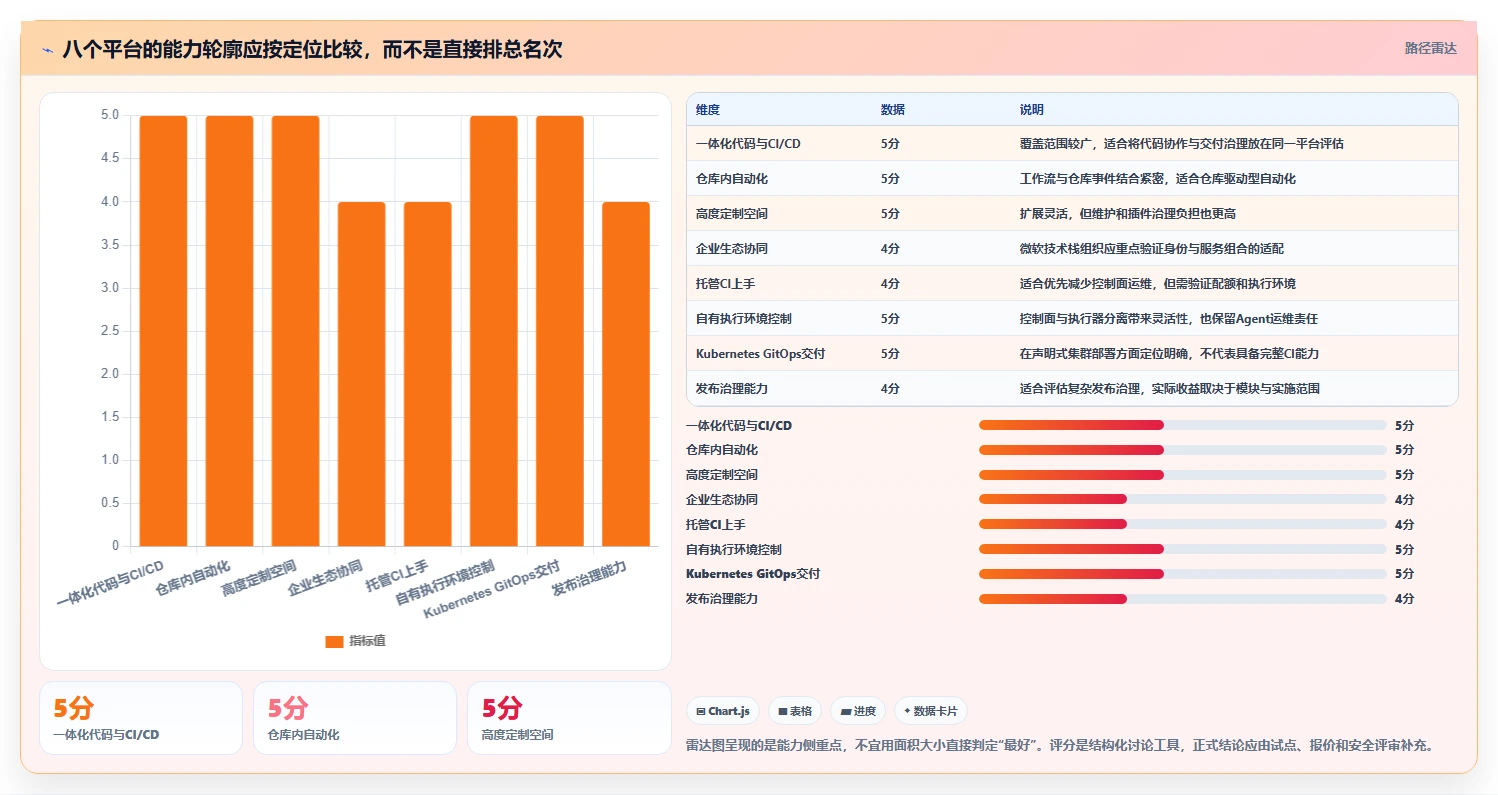Image resolution: width=1498 pixels, height=795 pixels.
Task: Click description 扩展灵活，但维护和插件治理负担也更高
Action: pyautogui.click(x=1129, y=213)
